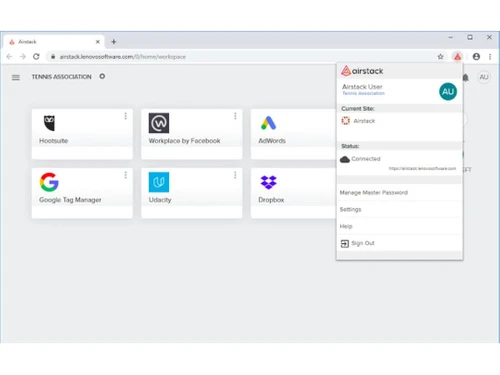The height and width of the screenshot is (375, 500).
Task: Click the Connected status text
Action: [x=366, y=159]
